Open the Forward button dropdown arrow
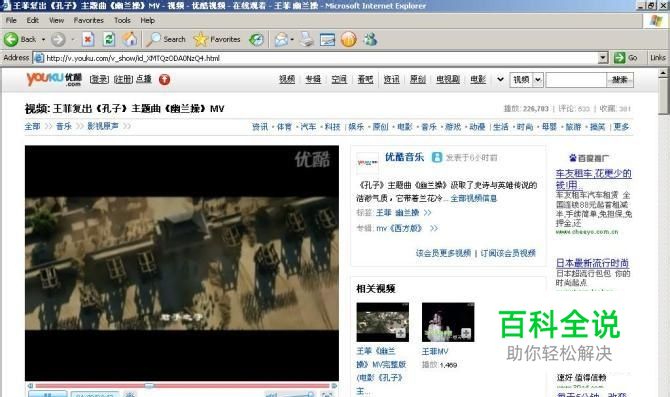The image size is (670, 397). (73, 39)
